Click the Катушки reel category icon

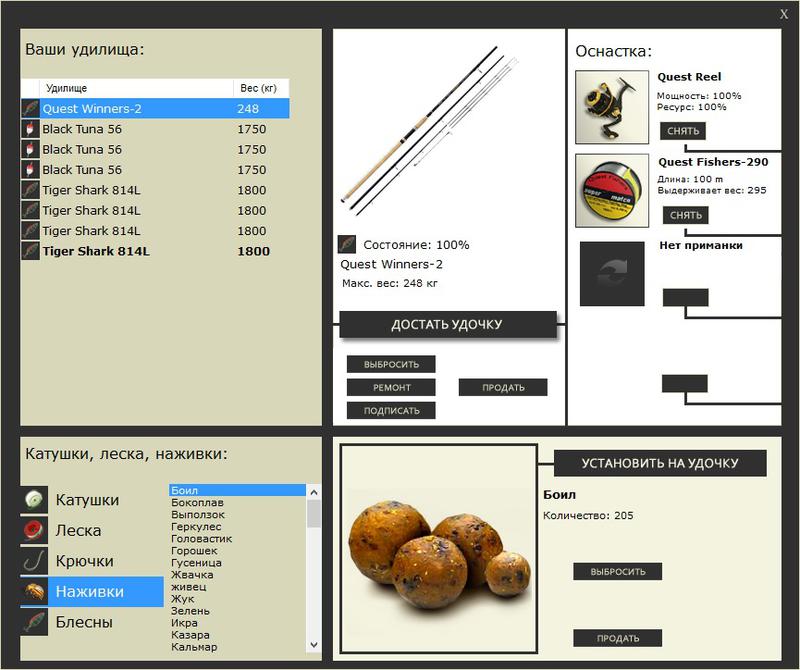[x=34, y=500]
